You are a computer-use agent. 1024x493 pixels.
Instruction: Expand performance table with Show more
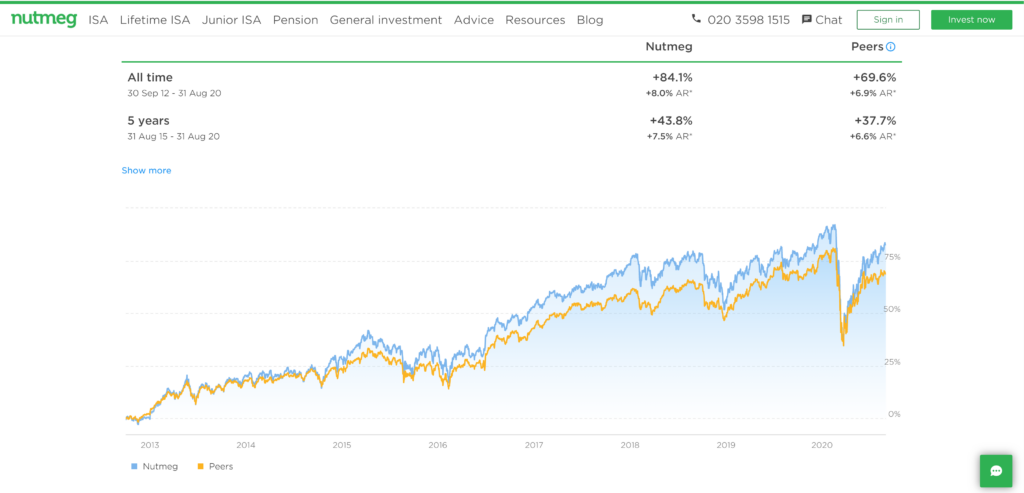coord(146,170)
